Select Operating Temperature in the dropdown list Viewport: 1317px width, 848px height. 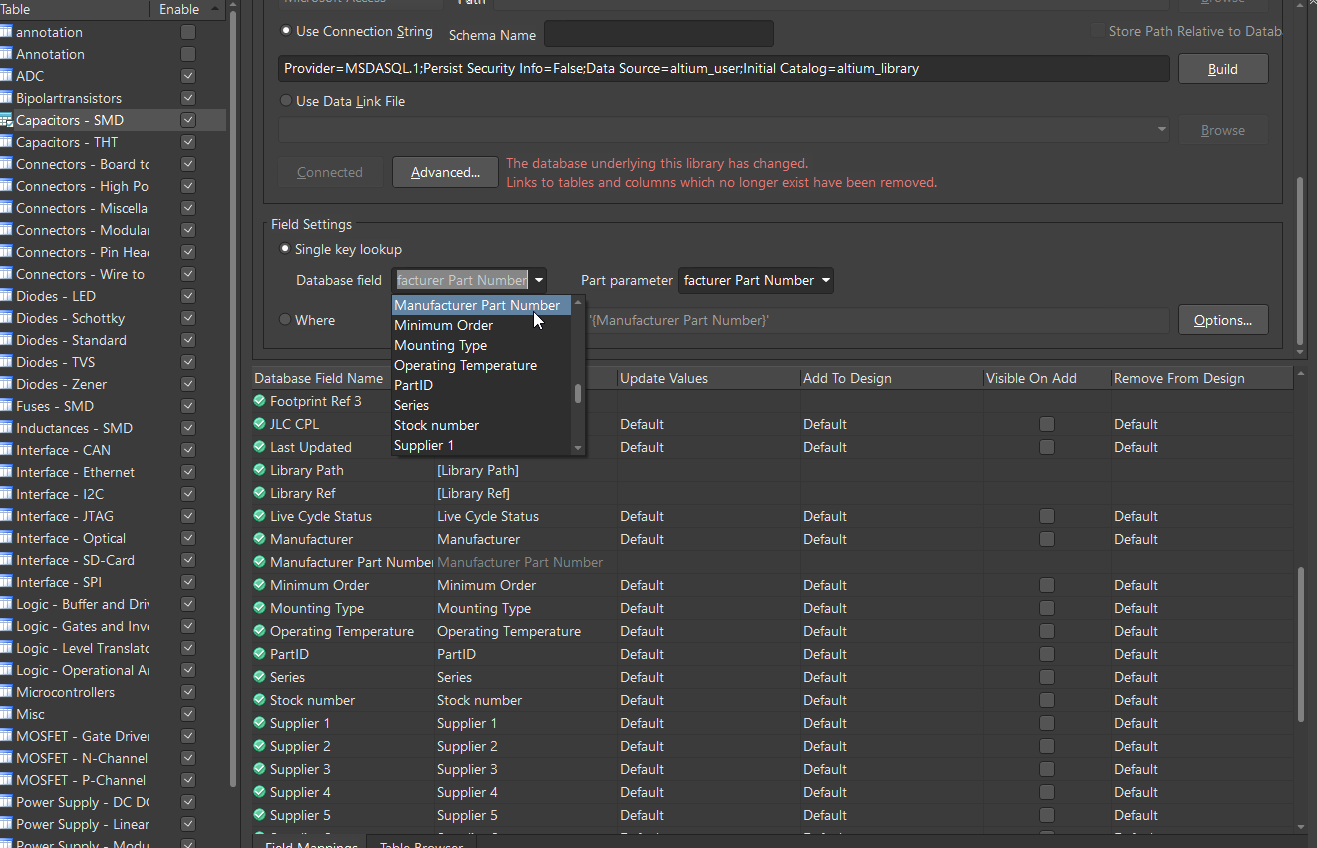coord(465,365)
